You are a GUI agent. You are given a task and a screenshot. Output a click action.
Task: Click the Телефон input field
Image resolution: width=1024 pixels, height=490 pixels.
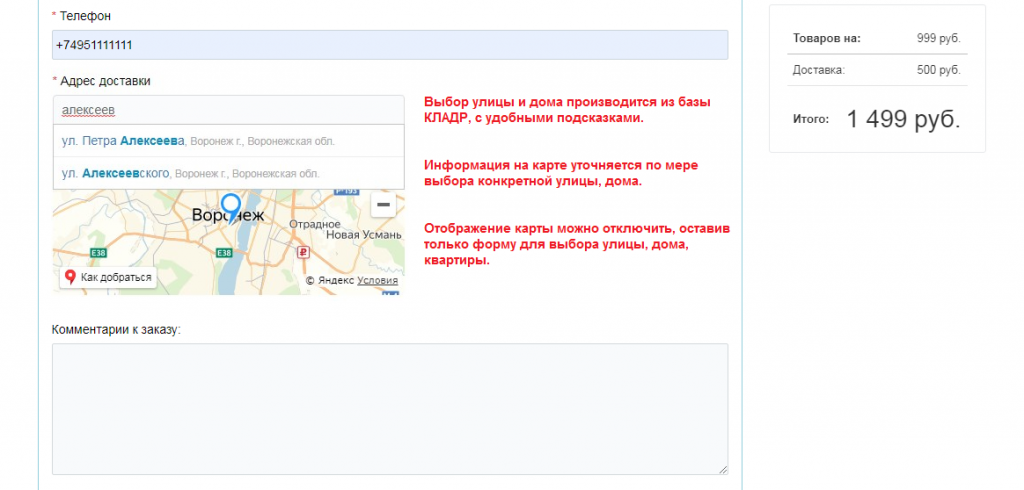coord(390,45)
